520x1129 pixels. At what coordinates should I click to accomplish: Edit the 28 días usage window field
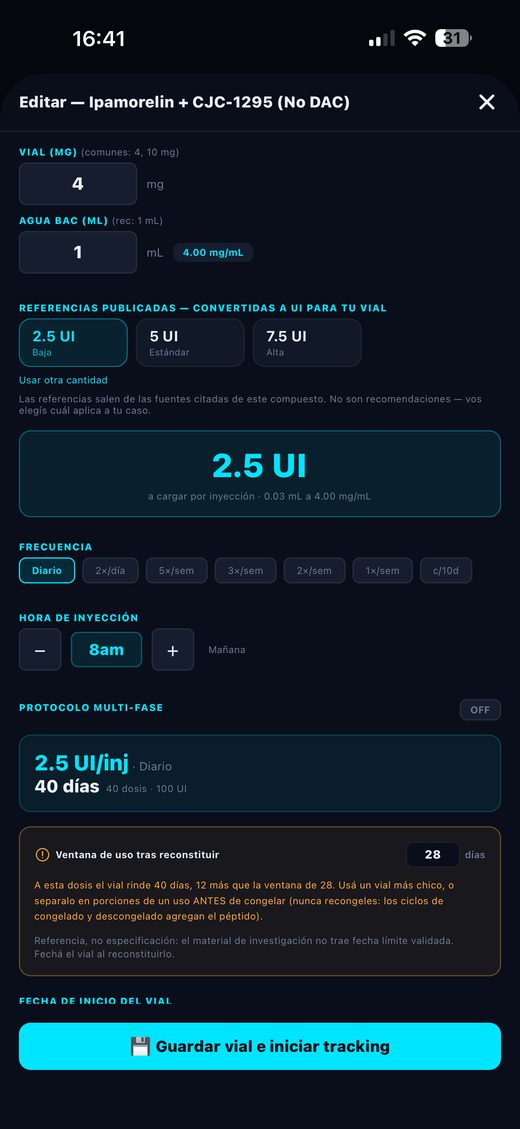coord(433,855)
